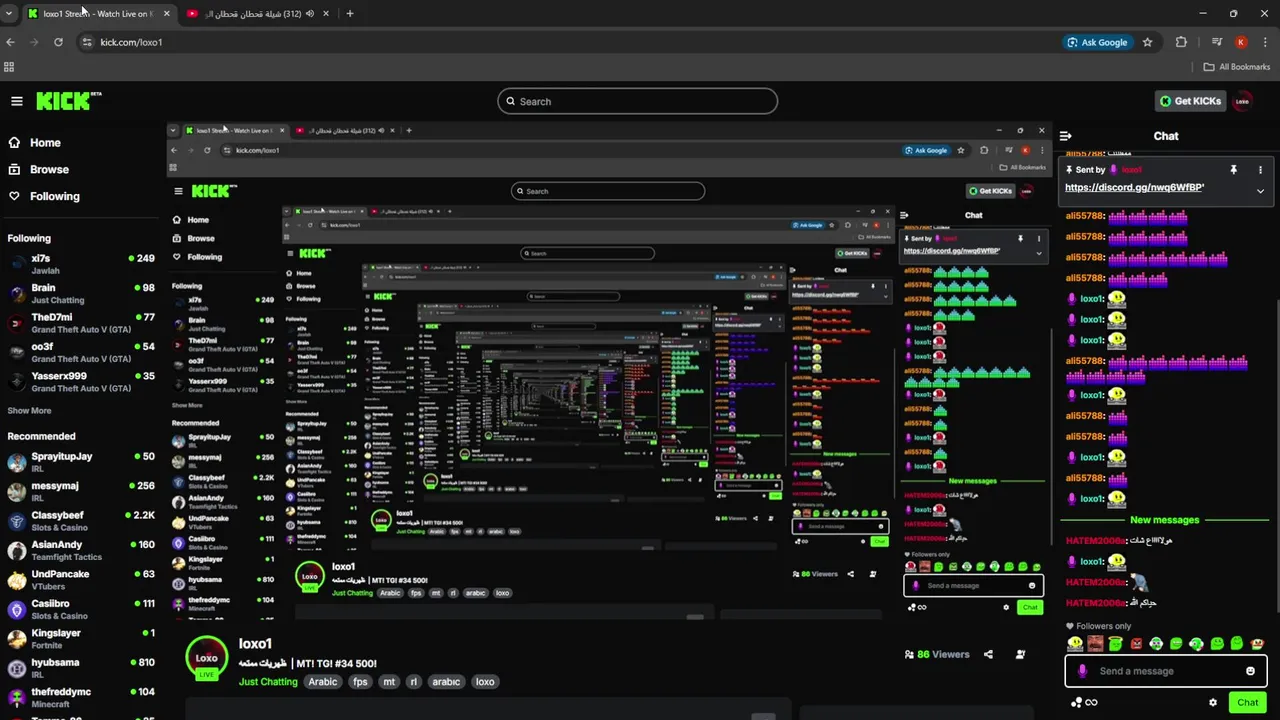1280x720 pixels.
Task: Open the recommended thefreddymc channel
Action: [80, 697]
